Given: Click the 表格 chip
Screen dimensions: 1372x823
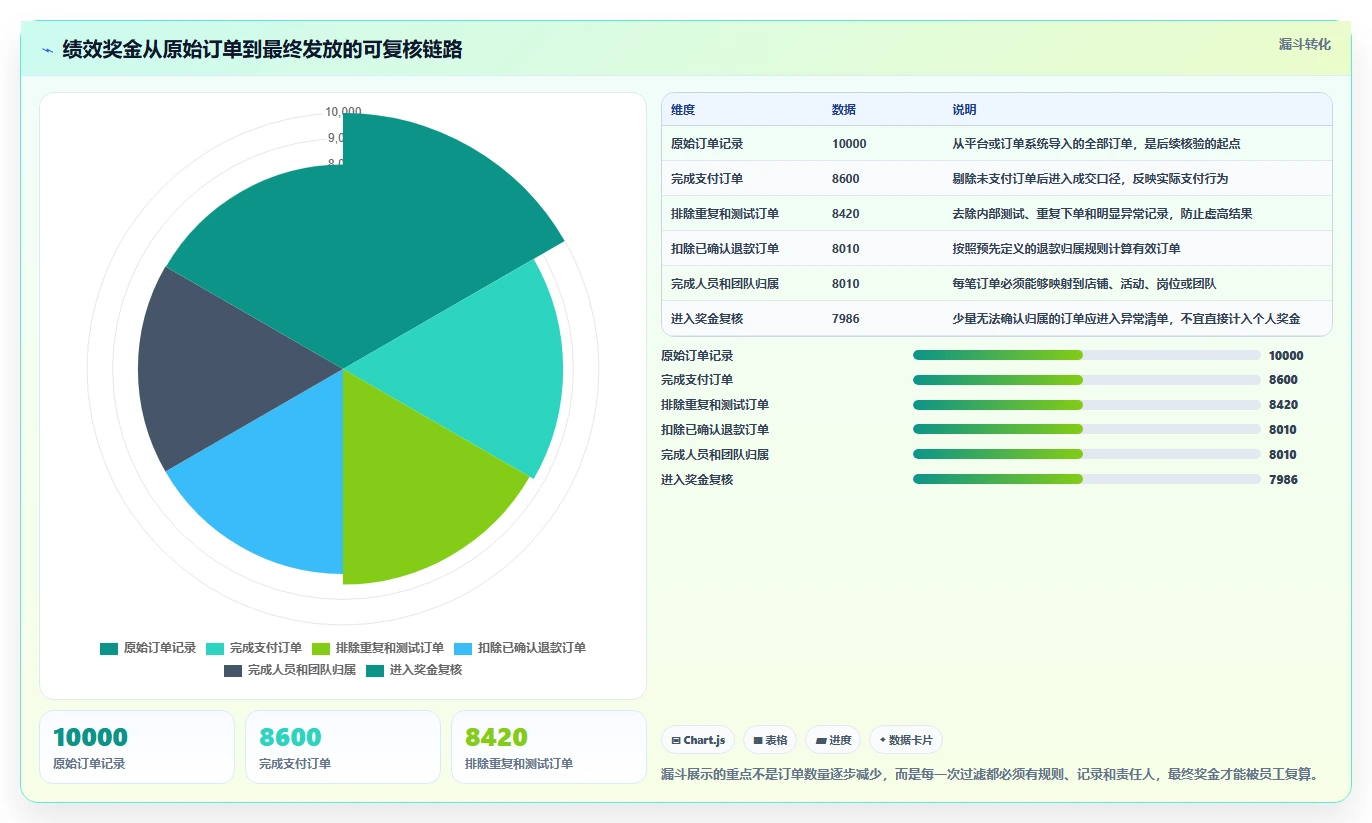Looking at the screenshot, I should point(770,740).
